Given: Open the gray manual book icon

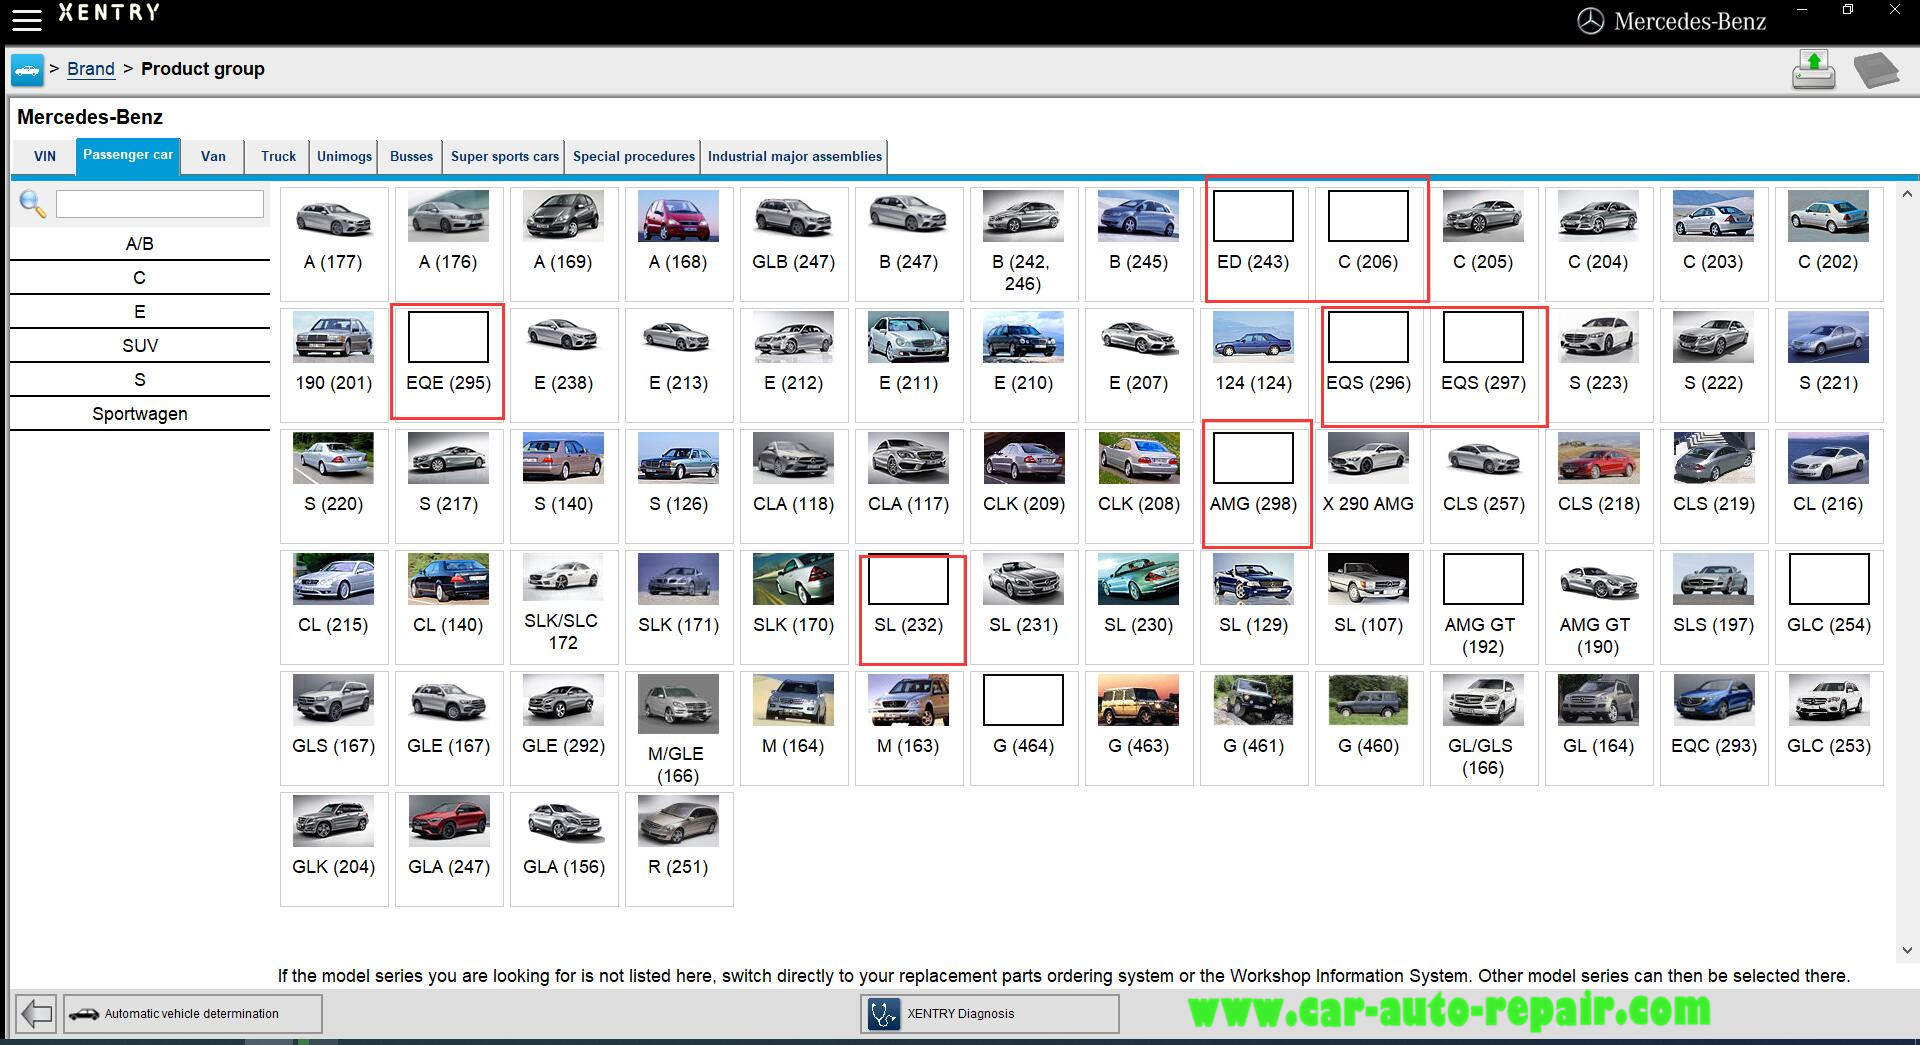Looking at the screenshot, I should pos(1875,70).
